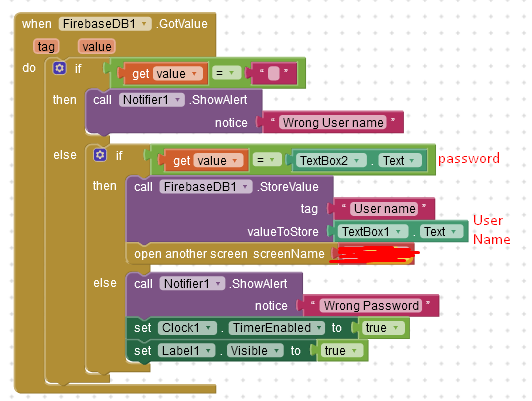Open the FirebaseDB1 dropdown in GotValue header
The height and width of the screenshot is (401, 532).
tap(105, 24)
